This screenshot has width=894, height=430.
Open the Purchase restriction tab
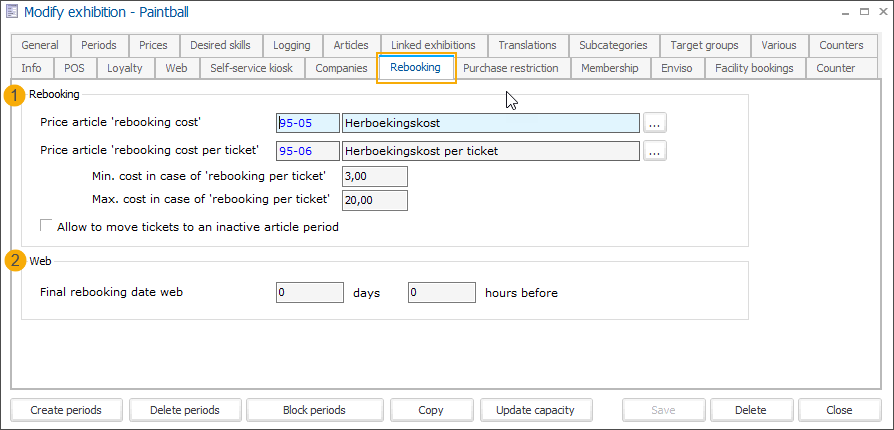click(511, 68)
